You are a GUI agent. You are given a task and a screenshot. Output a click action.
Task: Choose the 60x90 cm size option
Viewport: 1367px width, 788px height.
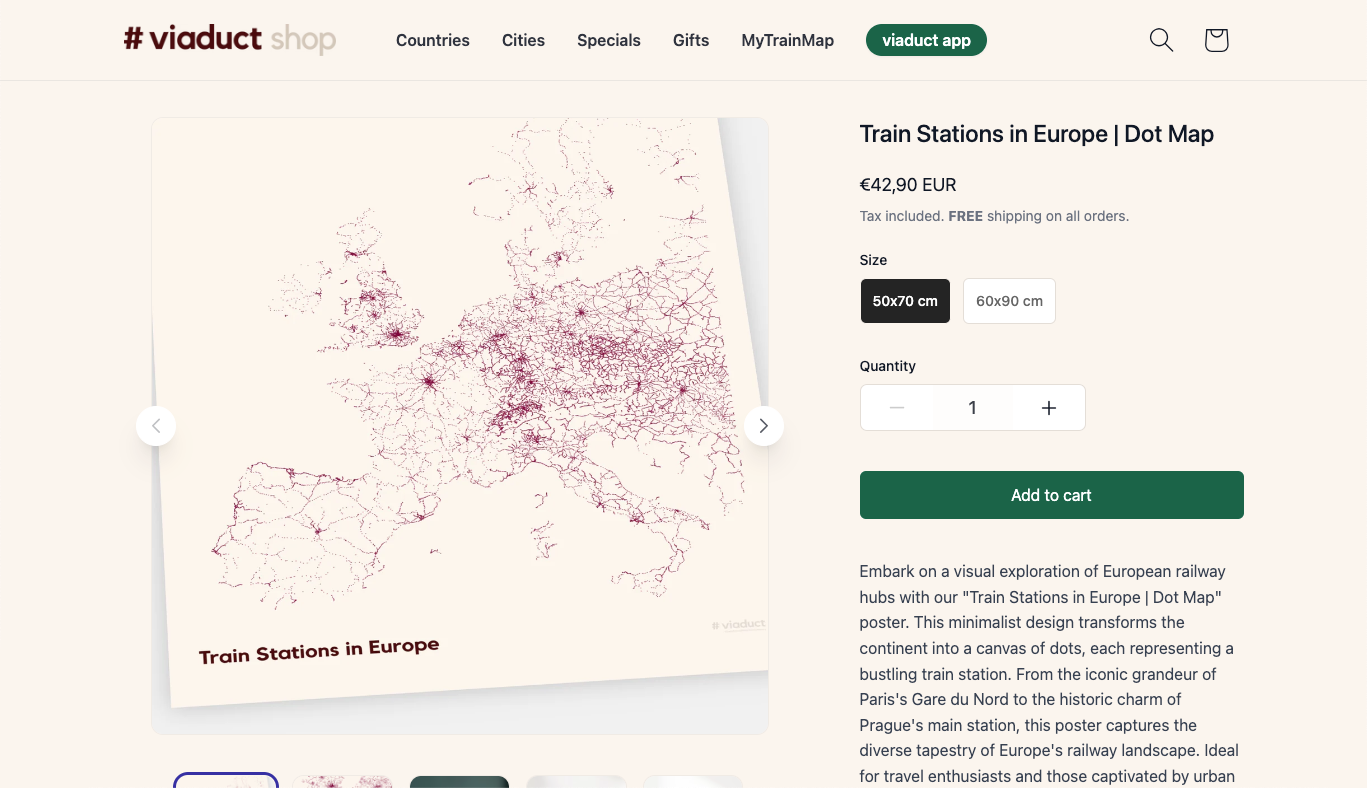pos(1009,301)
